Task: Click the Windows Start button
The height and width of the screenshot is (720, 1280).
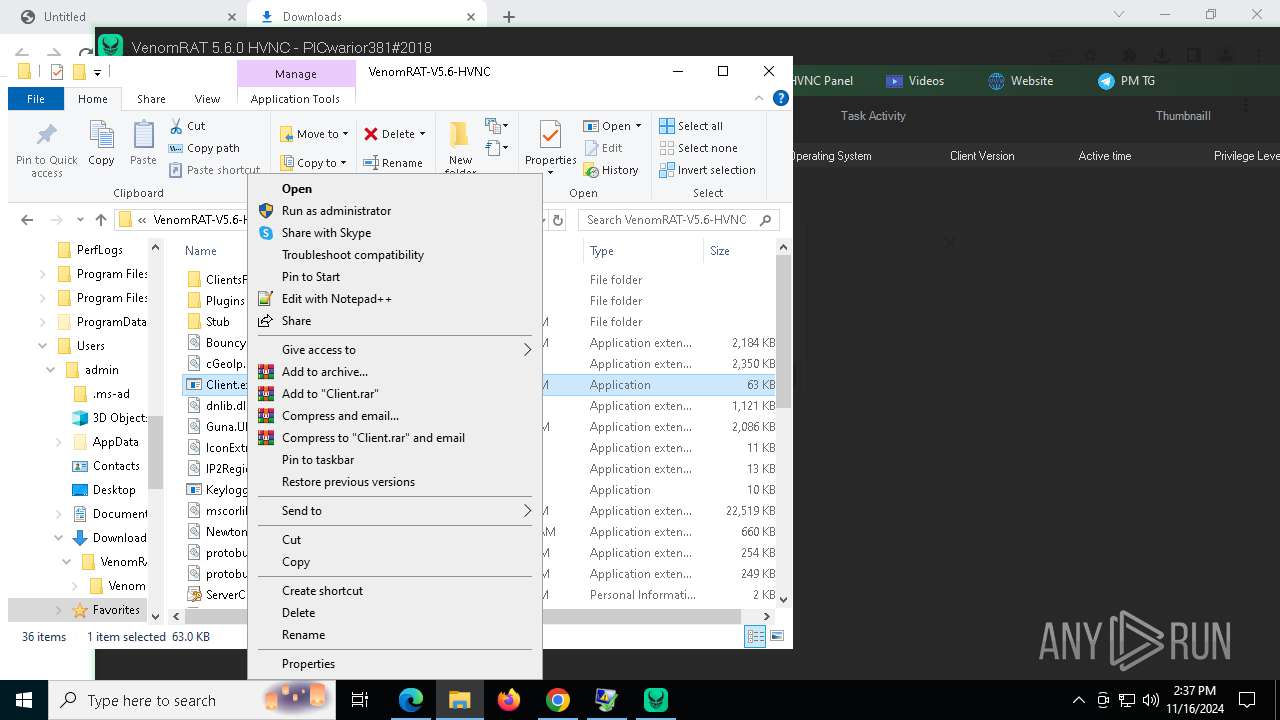Action: [x=24, y=700]
